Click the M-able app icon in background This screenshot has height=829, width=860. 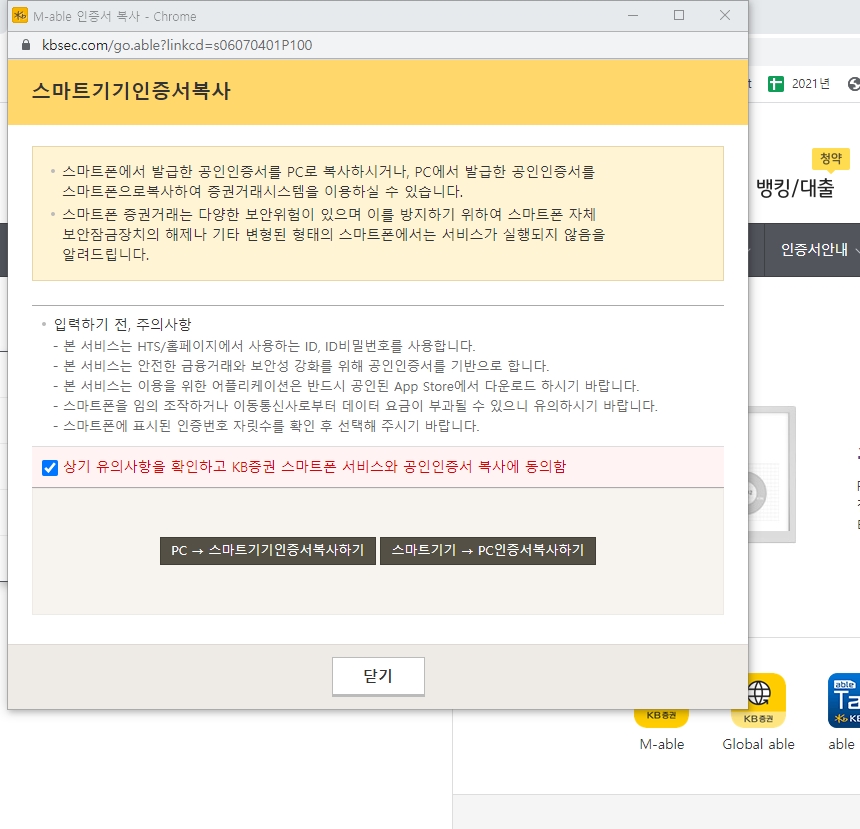pos(661,718)
